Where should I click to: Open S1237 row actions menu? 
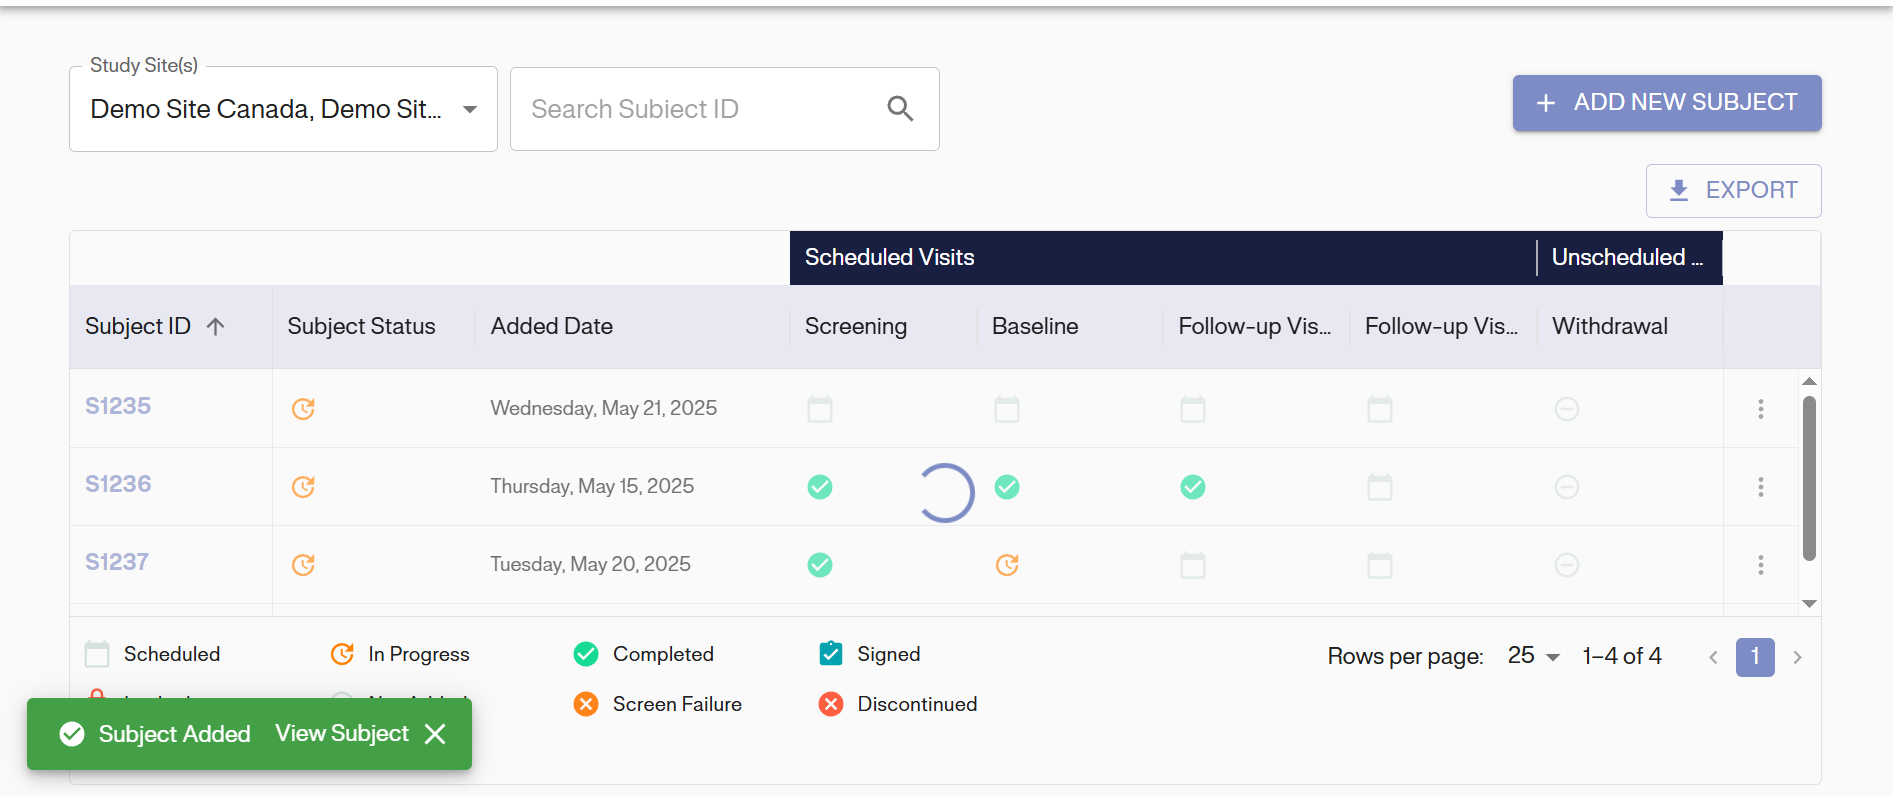1760,565
